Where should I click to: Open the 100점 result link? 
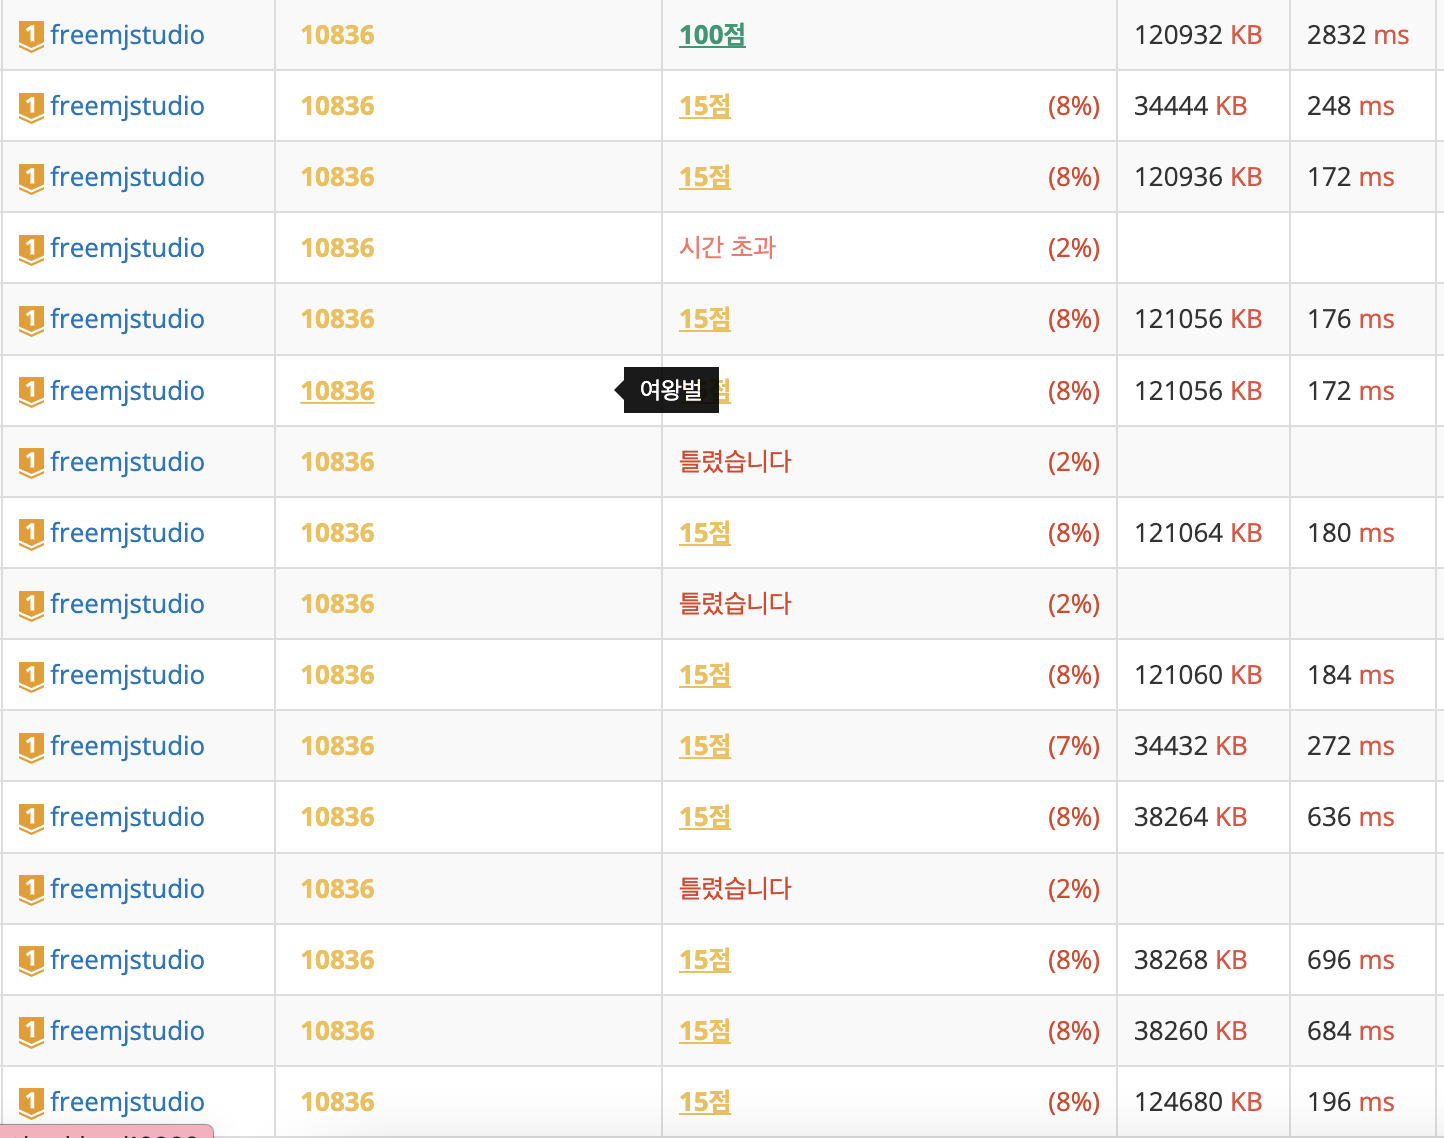tap(712, 35)
